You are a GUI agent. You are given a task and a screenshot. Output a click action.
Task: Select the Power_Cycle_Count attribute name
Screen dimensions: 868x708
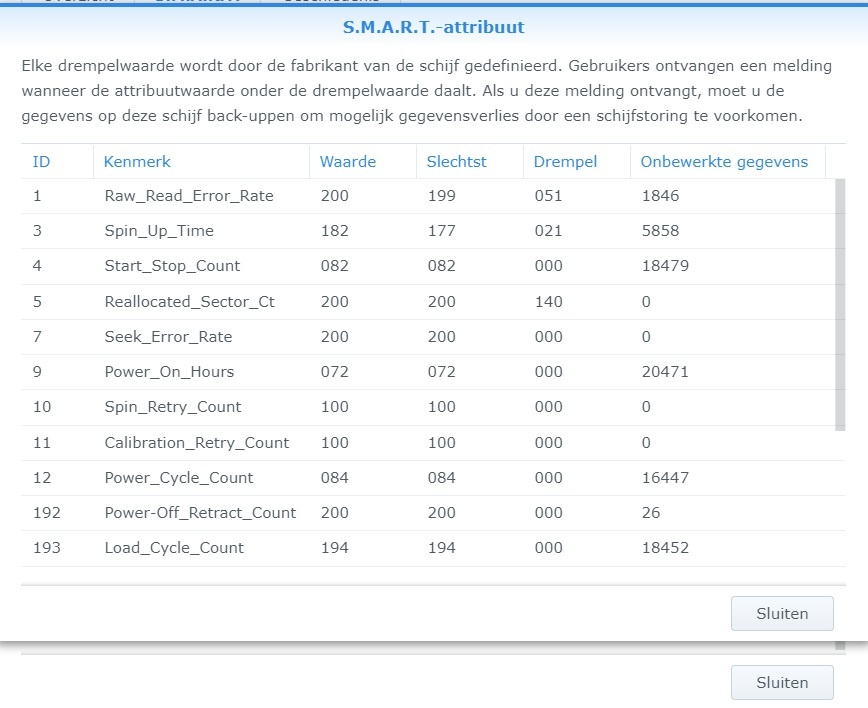[x=179, y=478]
